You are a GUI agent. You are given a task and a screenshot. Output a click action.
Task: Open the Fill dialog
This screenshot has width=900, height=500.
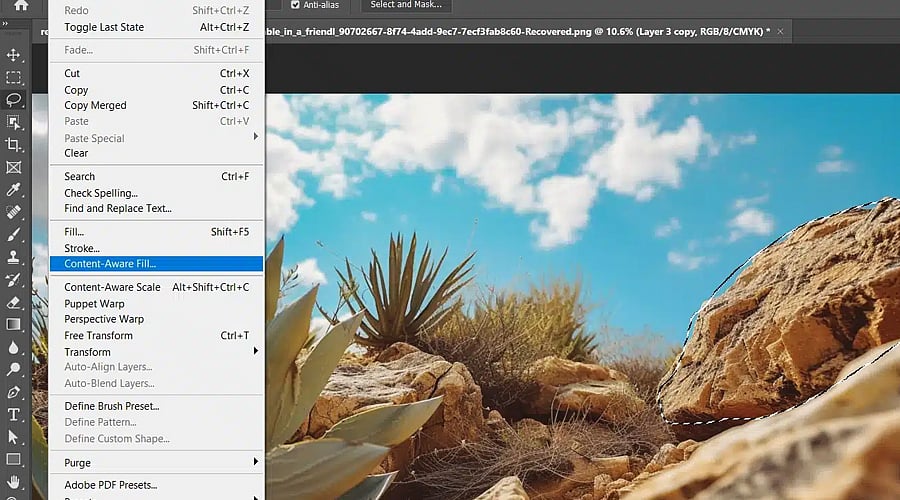(156, 232)
